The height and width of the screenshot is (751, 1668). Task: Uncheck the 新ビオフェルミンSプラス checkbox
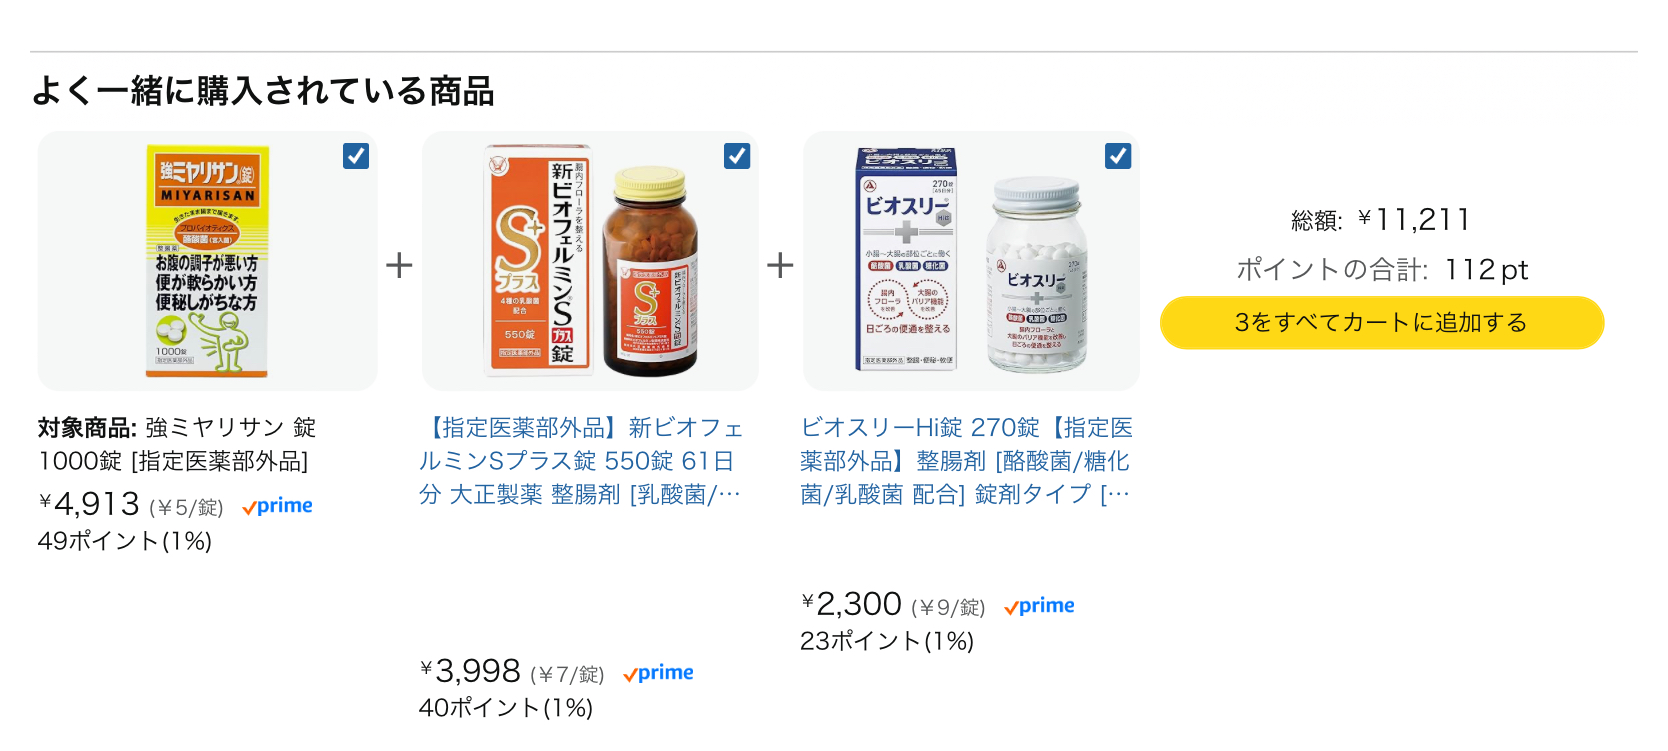tap(737, 156)
